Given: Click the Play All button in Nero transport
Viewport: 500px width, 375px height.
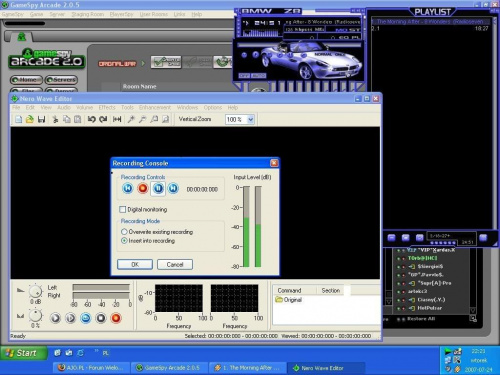Looking at the screenshot, I should (x=55, y=318).
